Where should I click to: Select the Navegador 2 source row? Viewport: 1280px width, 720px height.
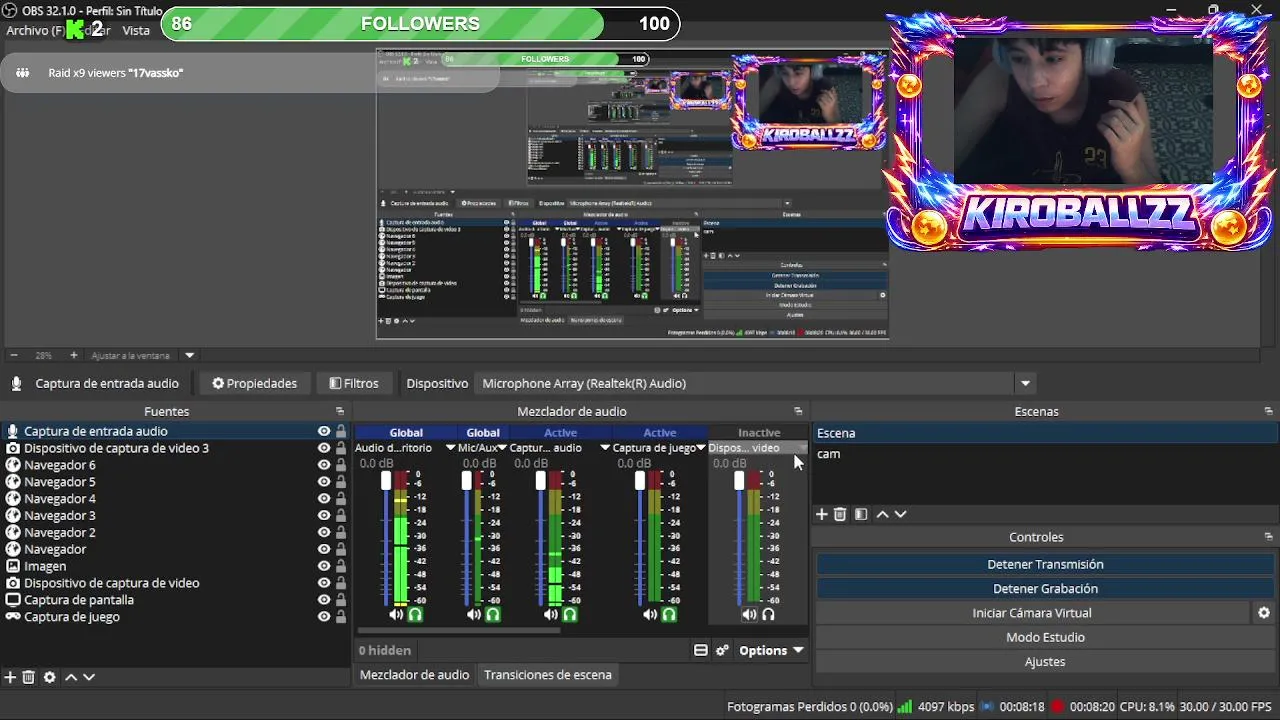(175, 533)
